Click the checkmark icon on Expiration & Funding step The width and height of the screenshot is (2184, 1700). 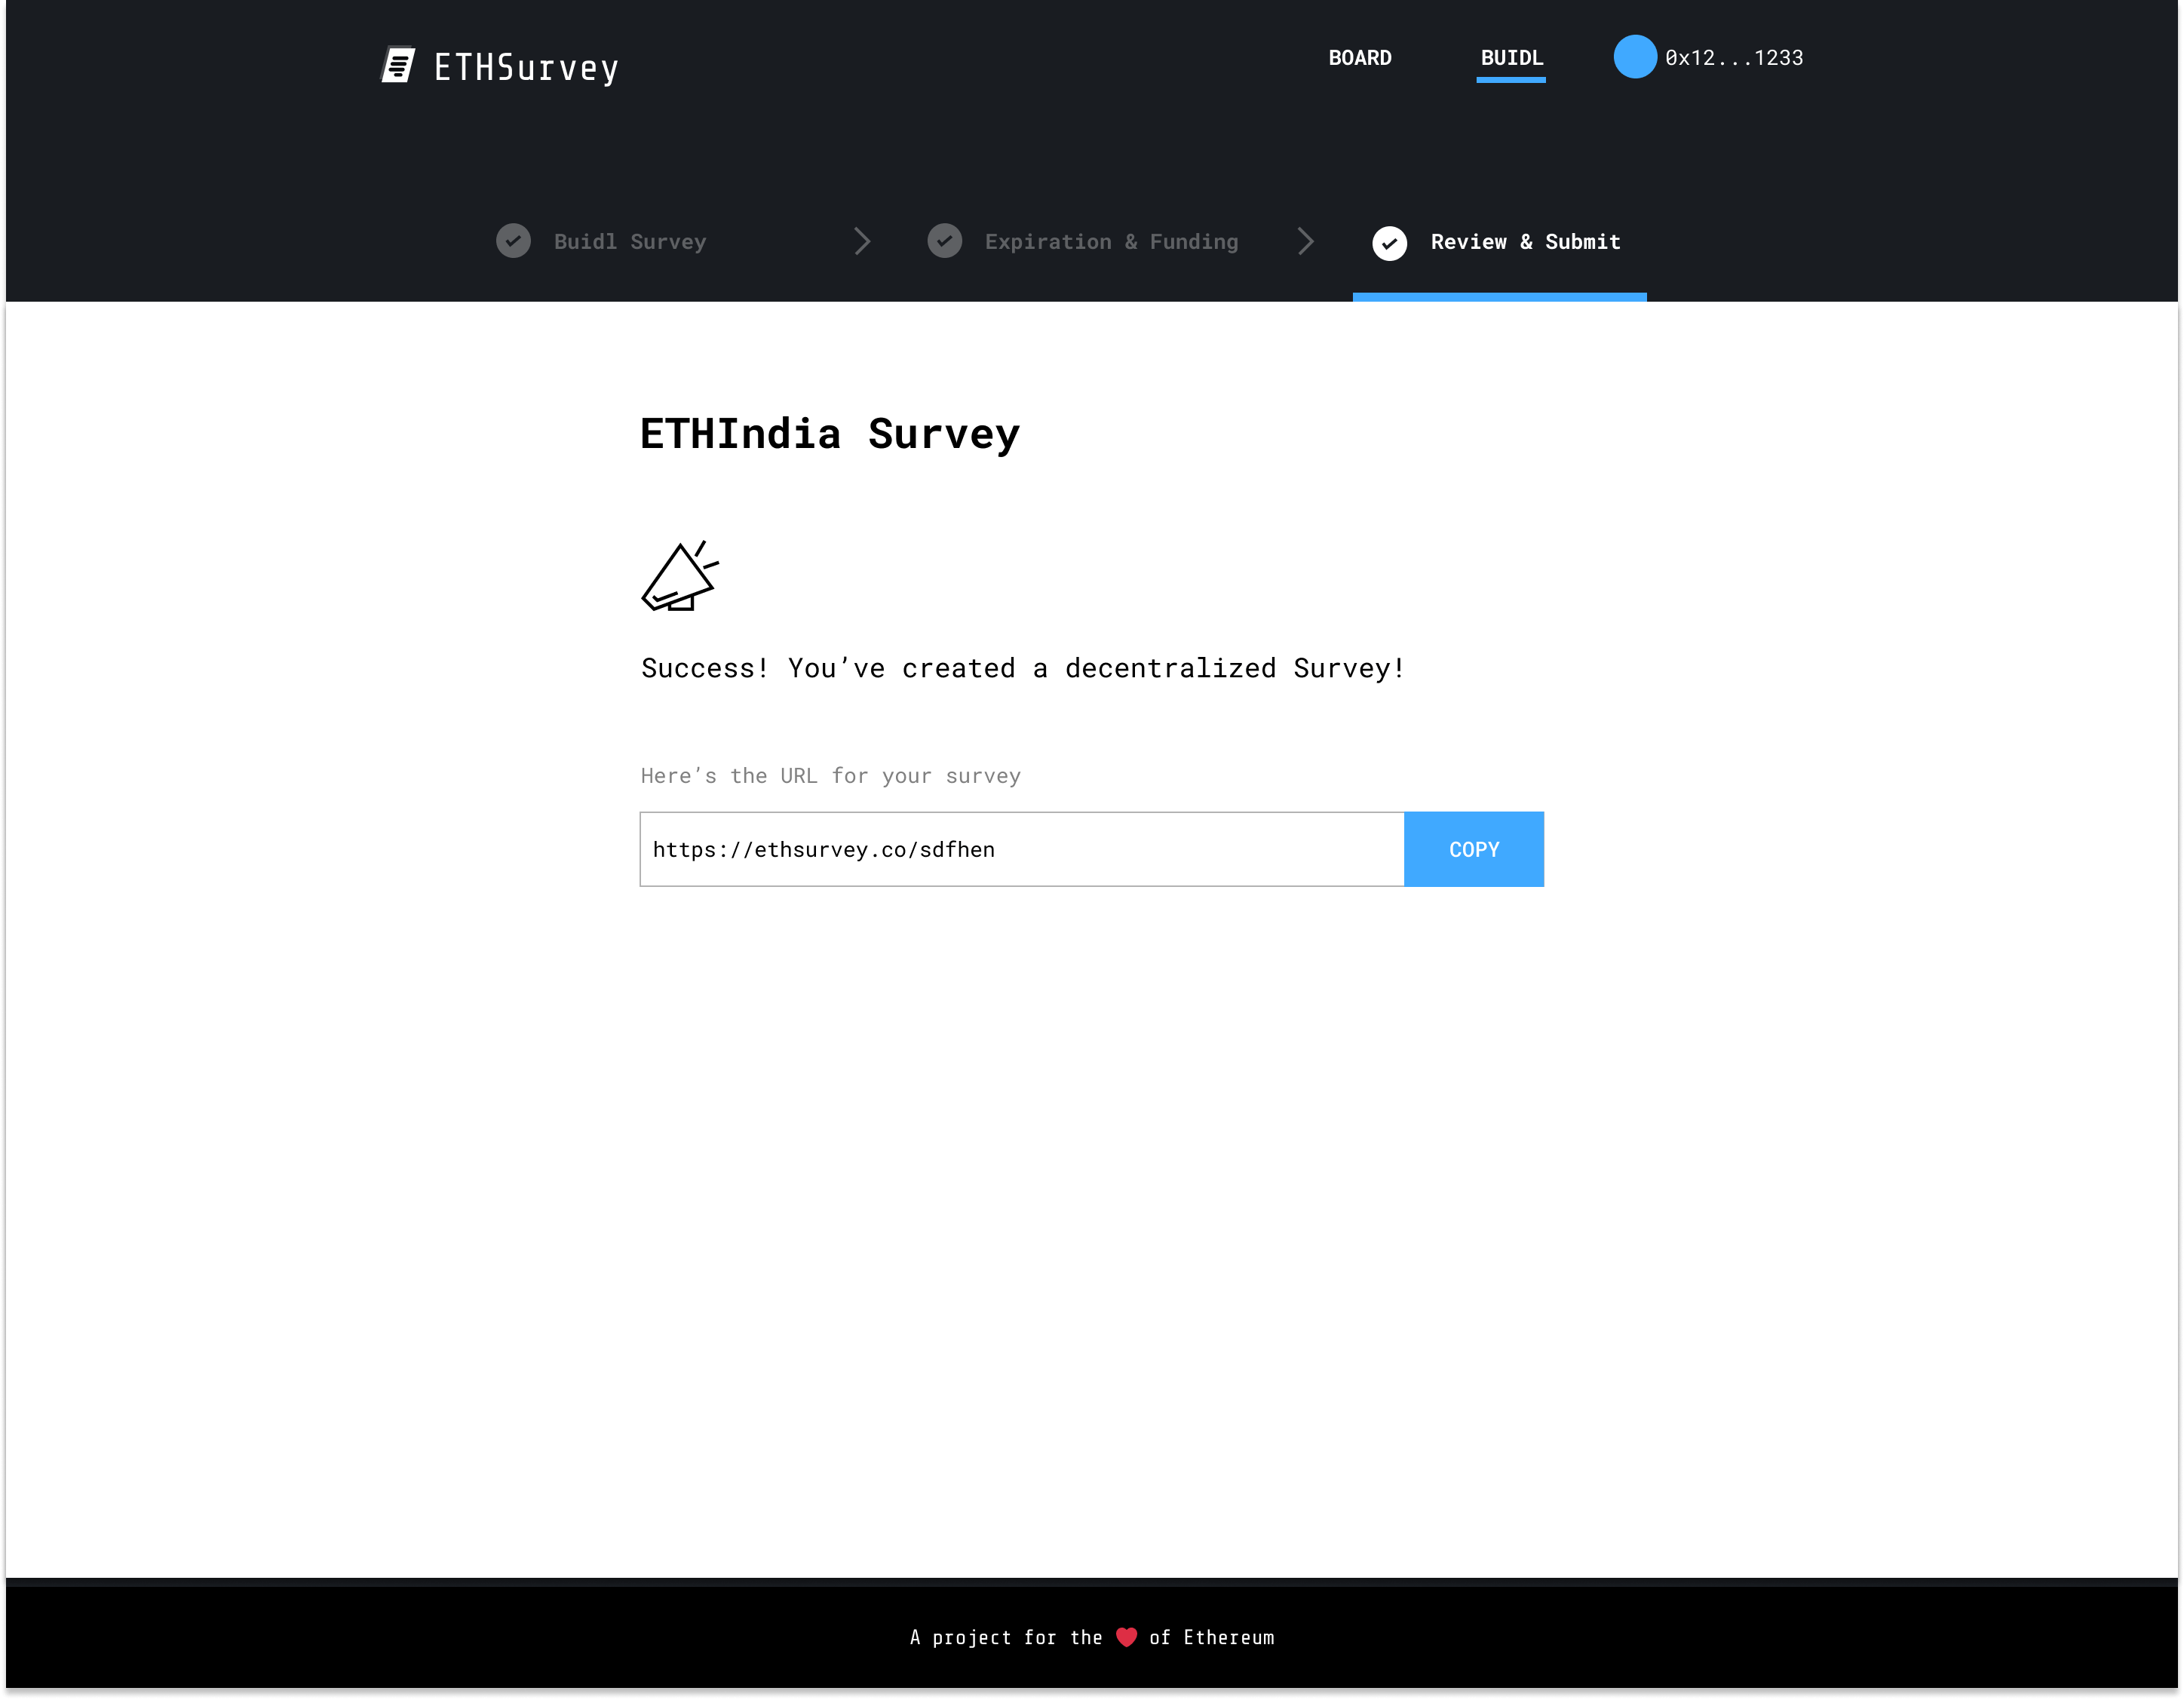coord(945,243)
